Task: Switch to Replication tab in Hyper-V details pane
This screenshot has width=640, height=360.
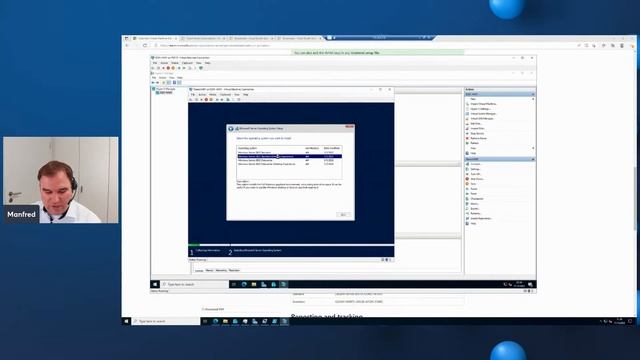Action: pos(234,270)
